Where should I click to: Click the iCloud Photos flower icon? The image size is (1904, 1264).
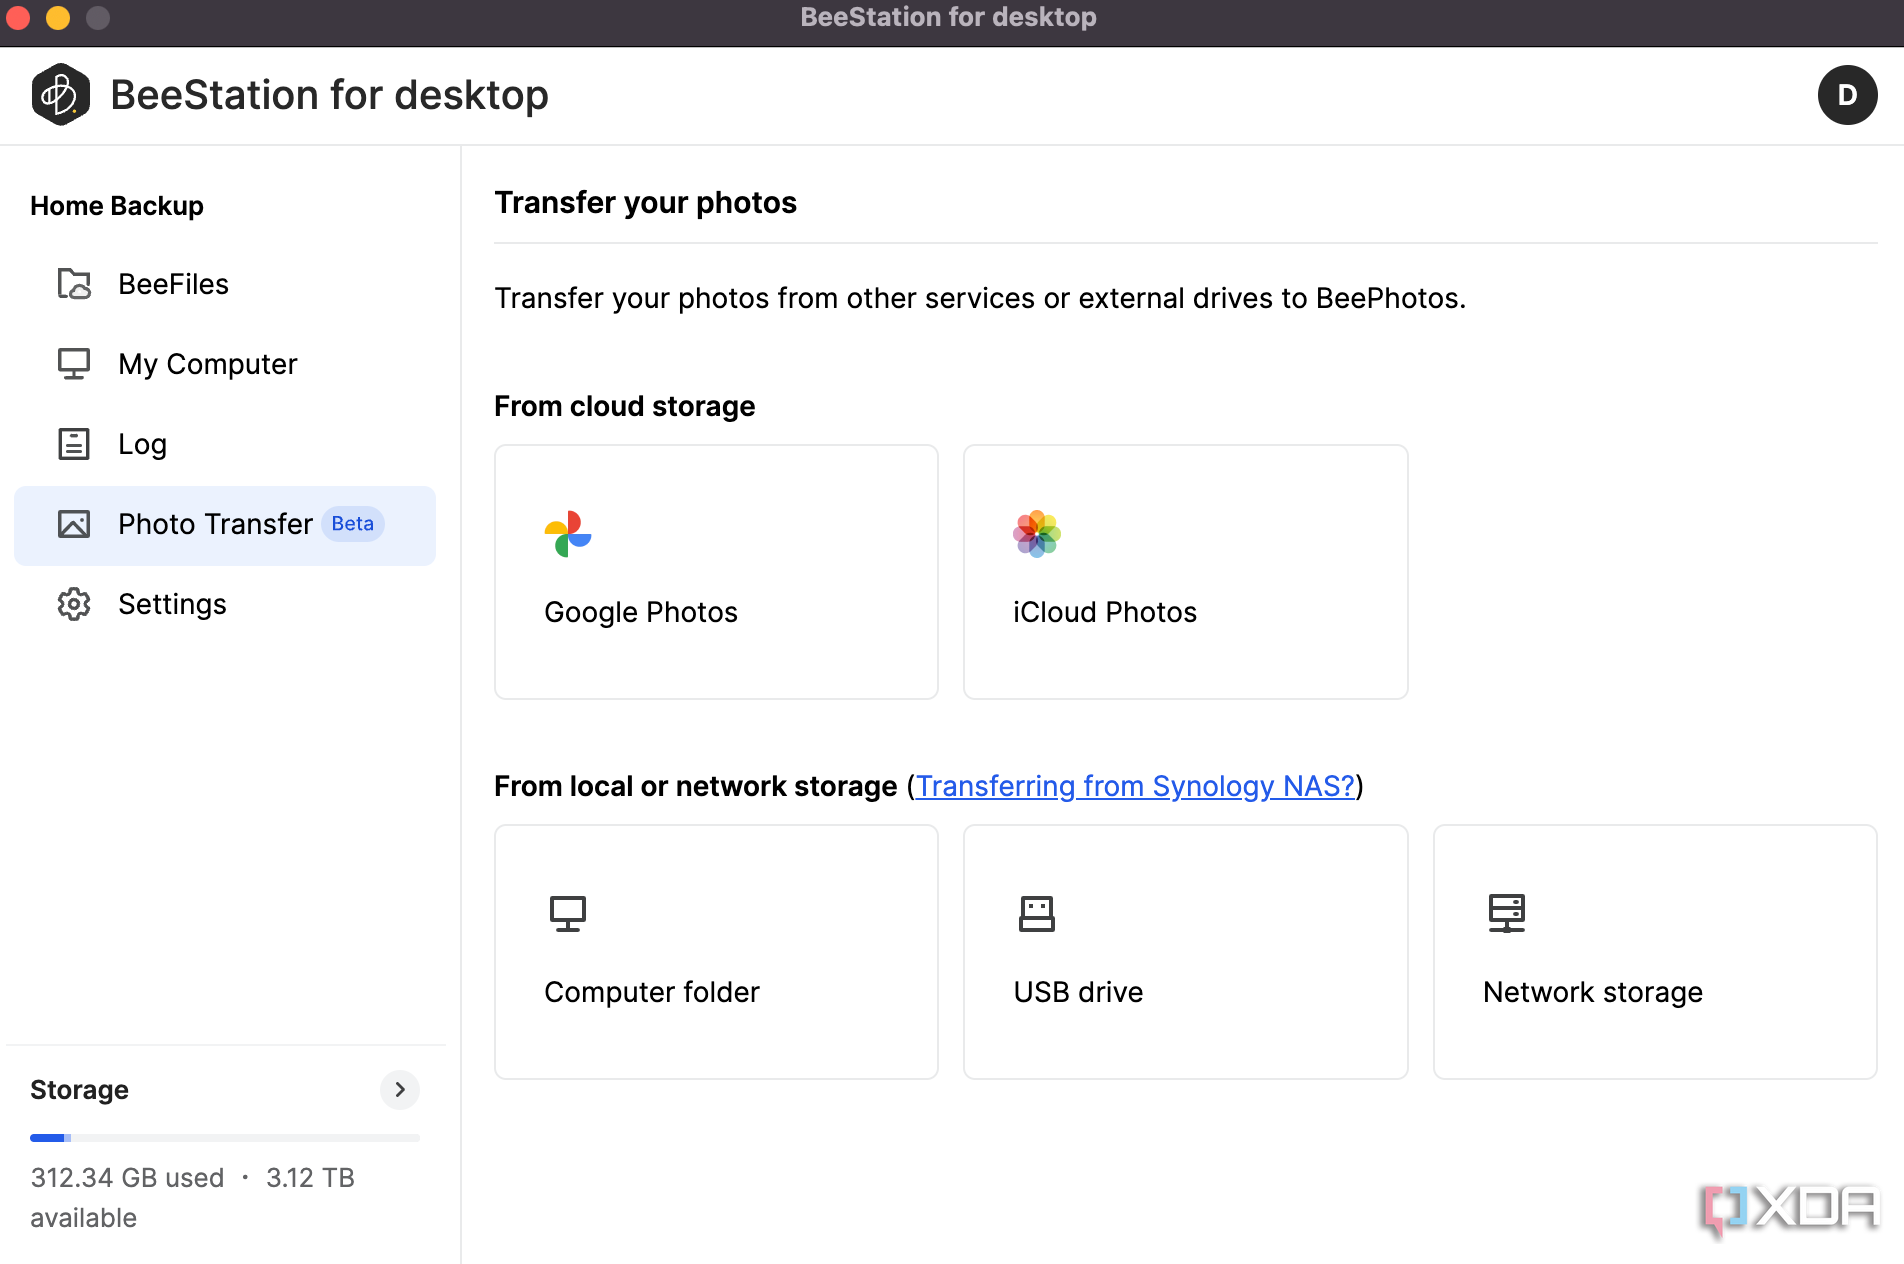[1037, 534]
